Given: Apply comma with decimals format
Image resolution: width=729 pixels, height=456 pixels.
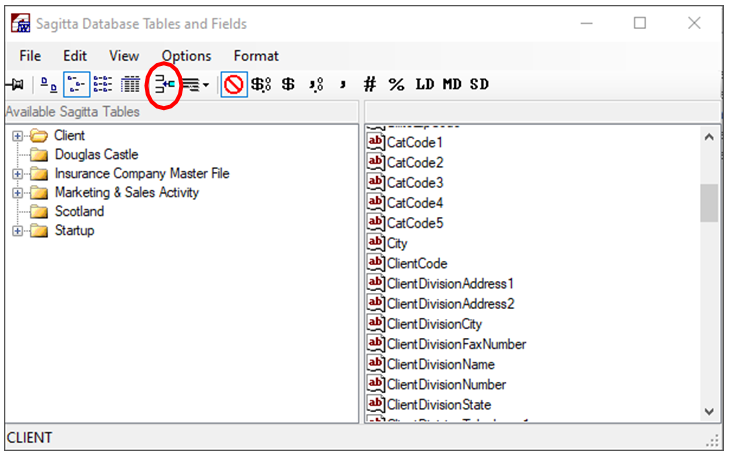Looking at the screenshot, I should [316, 85].
